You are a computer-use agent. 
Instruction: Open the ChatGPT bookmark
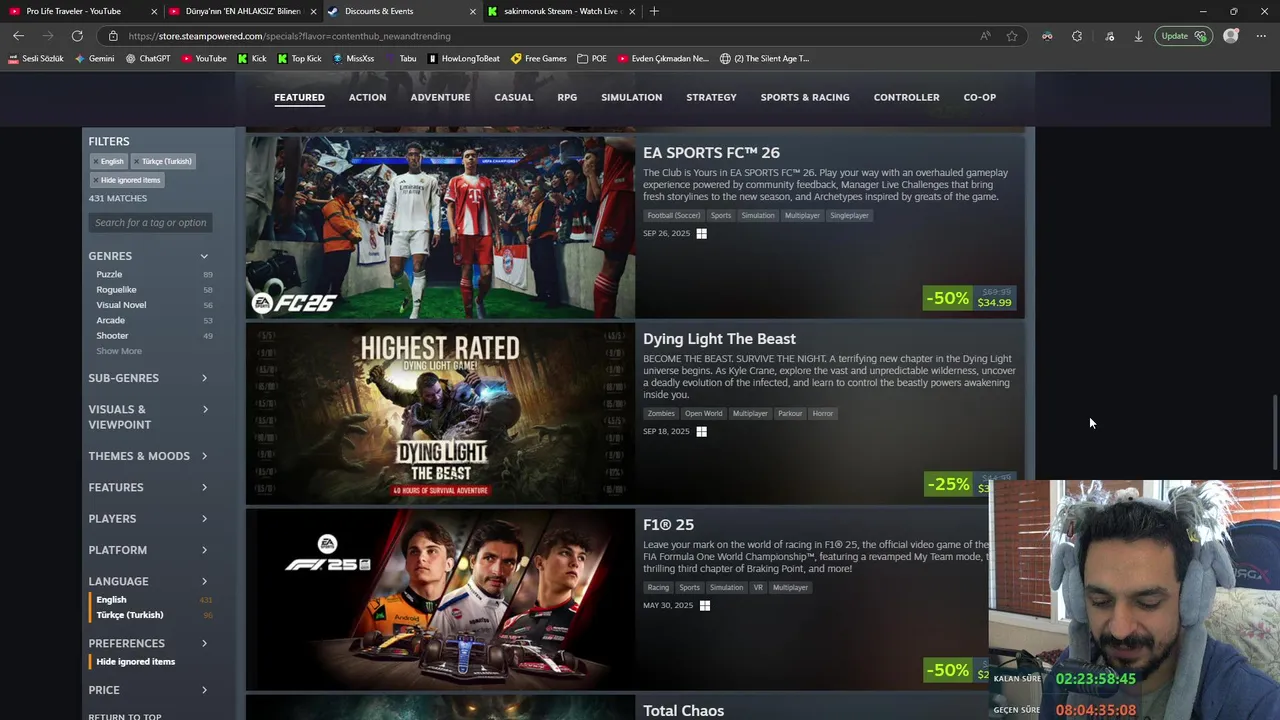pos(148,58)
